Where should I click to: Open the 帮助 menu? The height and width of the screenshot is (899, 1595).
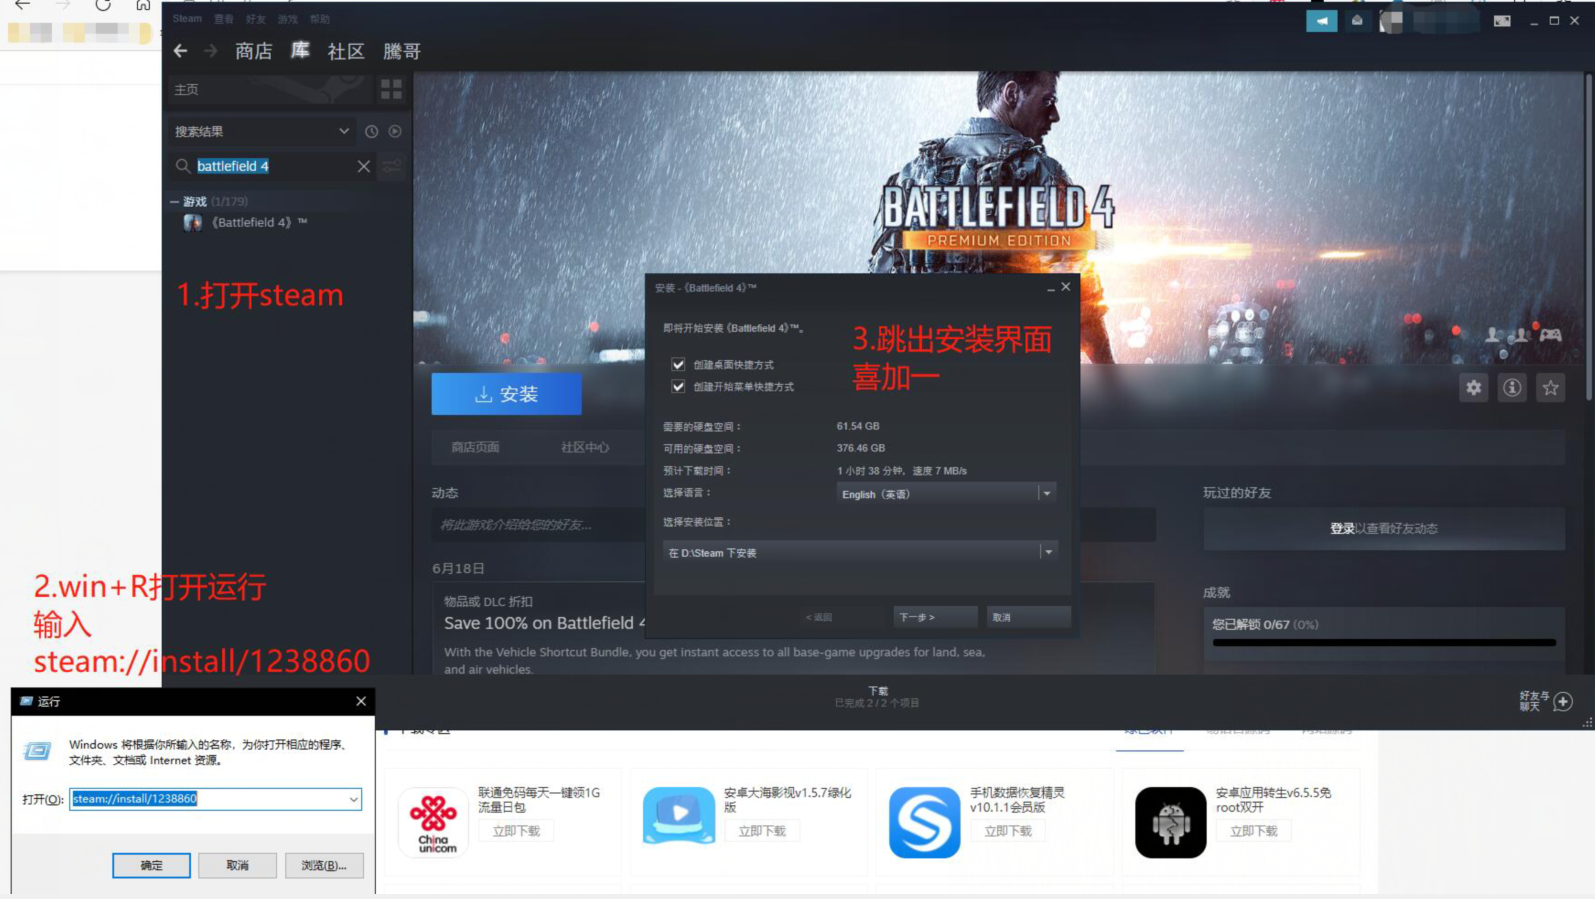(320, 19)
